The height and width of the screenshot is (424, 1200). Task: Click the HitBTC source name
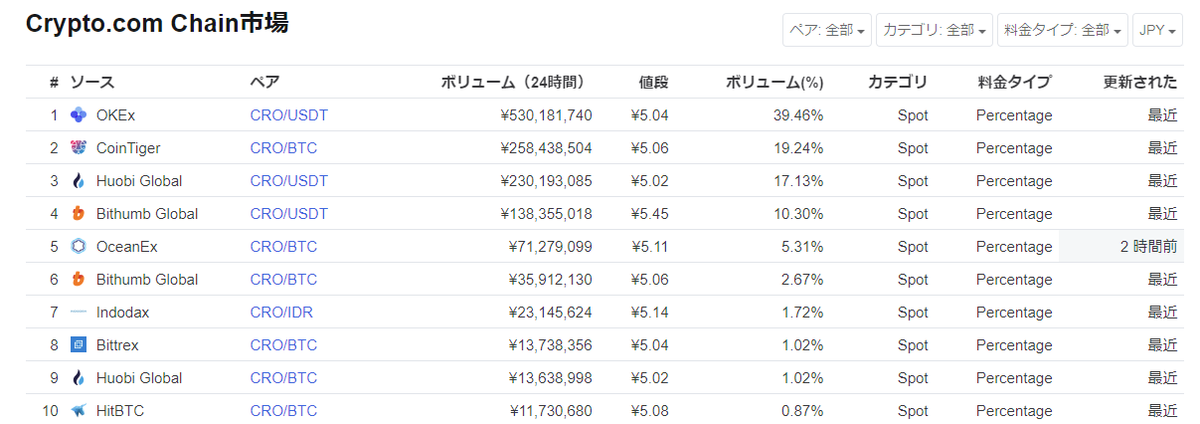coord(121,411)
